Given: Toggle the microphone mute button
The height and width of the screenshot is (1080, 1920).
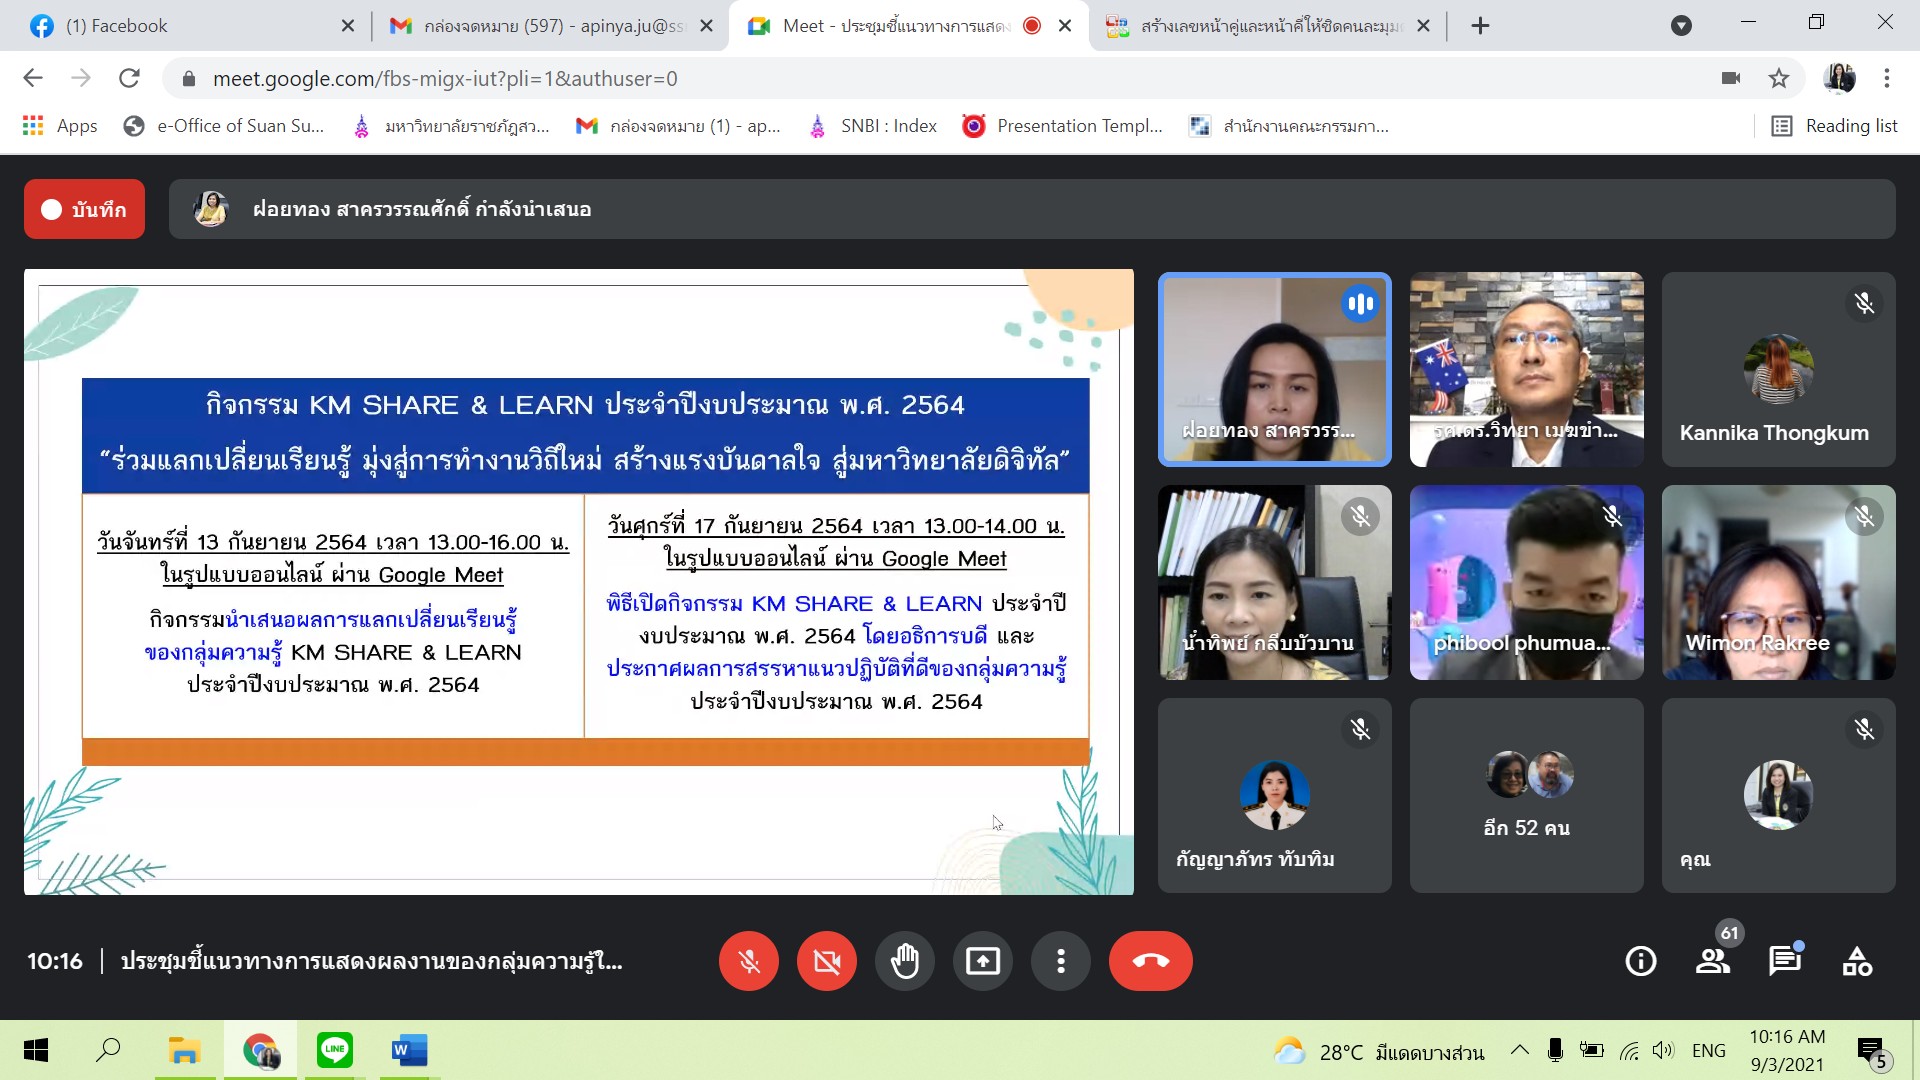Looking at the screenshot, I should tap(748, 961).
